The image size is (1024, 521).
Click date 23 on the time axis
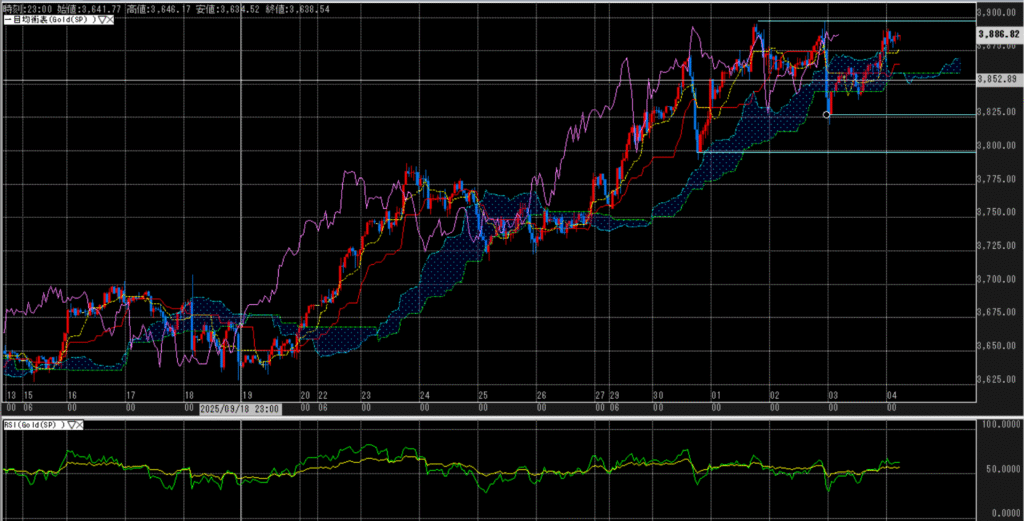(x=366, y=395)
